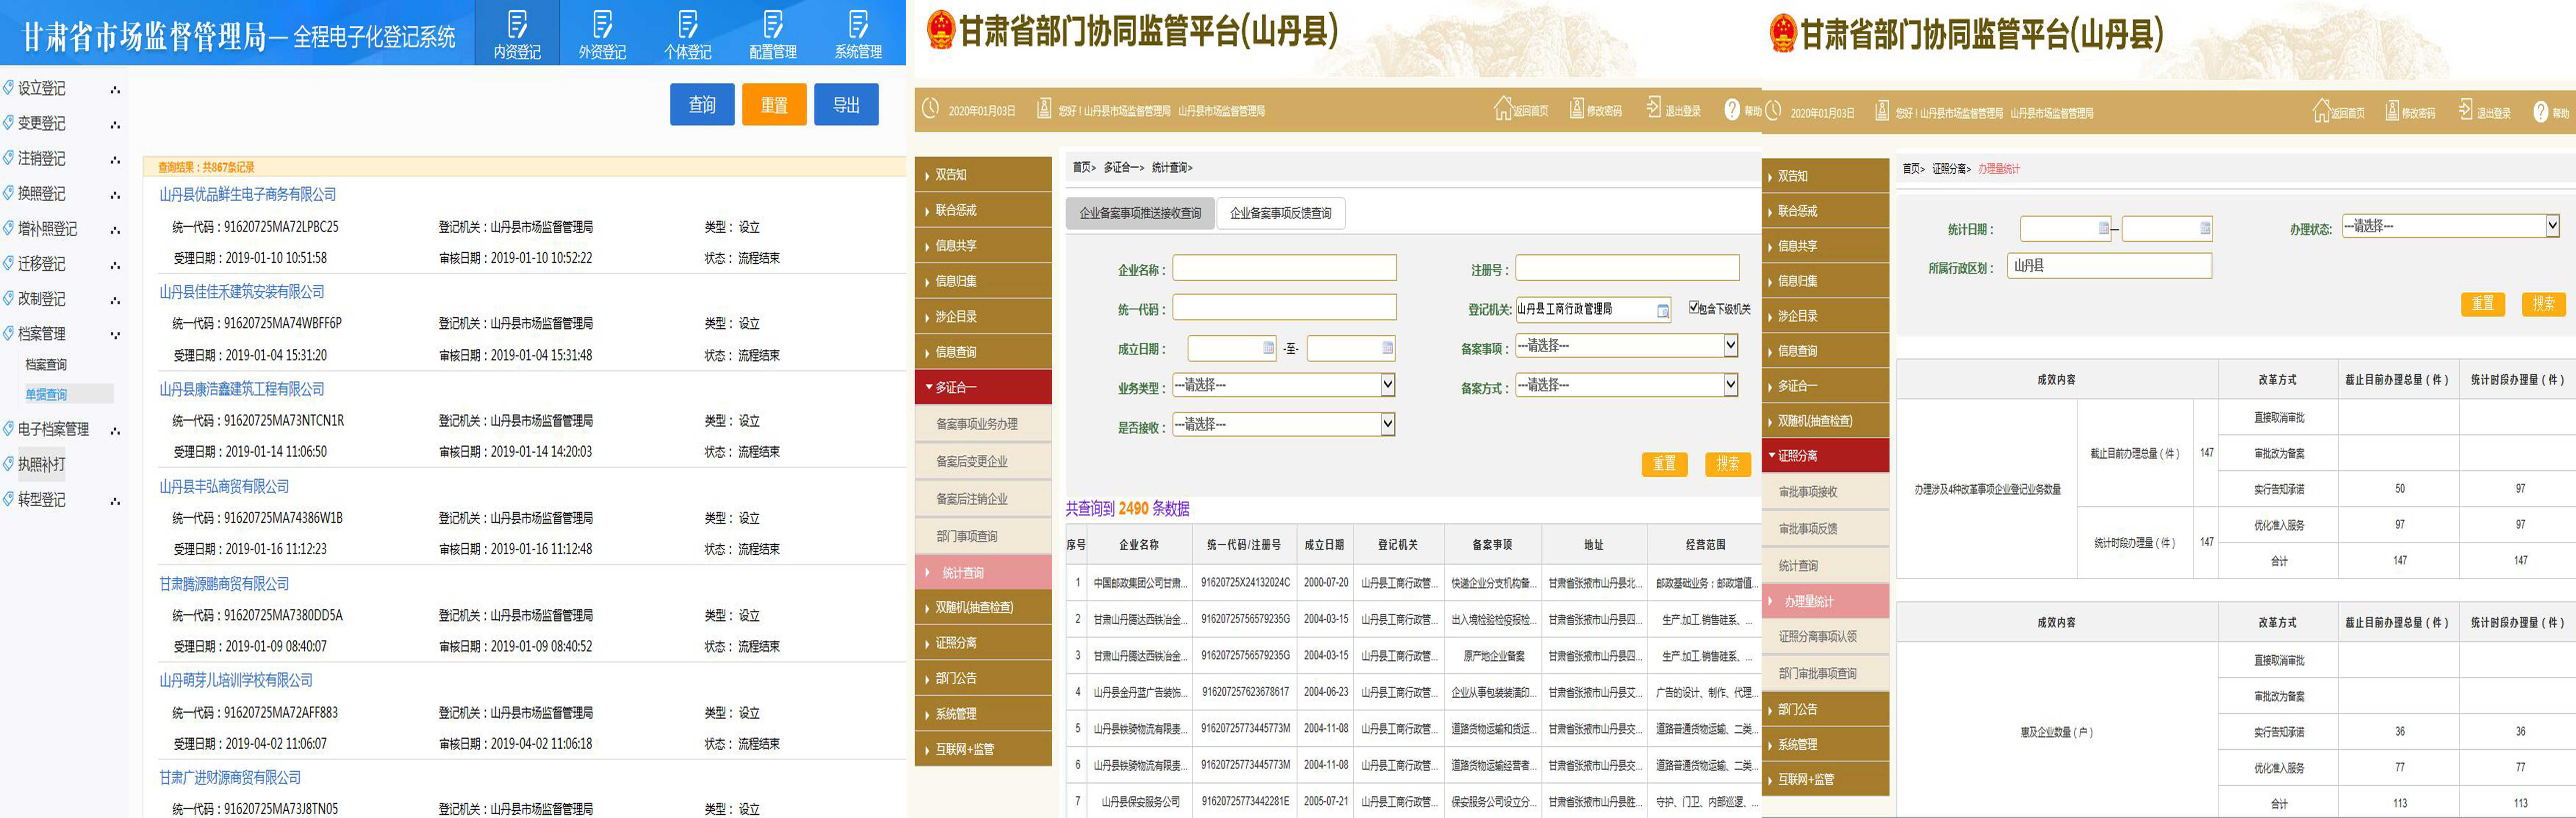
Task: Open the 备案事项 dropdown
Action: pyautogui.click(x=1627, y=346)
